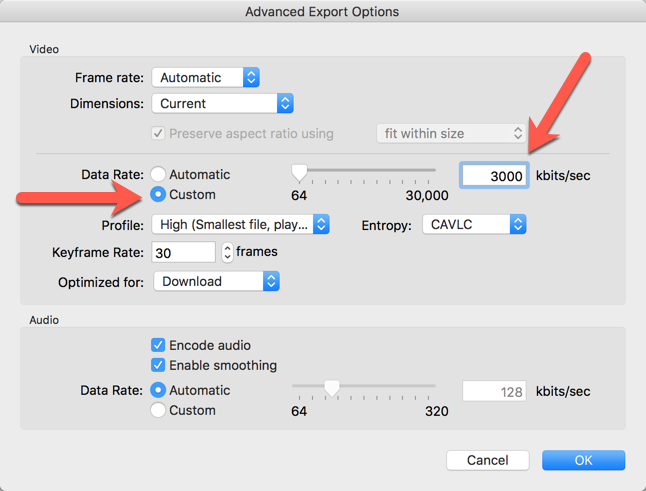Disable the Encode audio checkbox

(158, 345)
